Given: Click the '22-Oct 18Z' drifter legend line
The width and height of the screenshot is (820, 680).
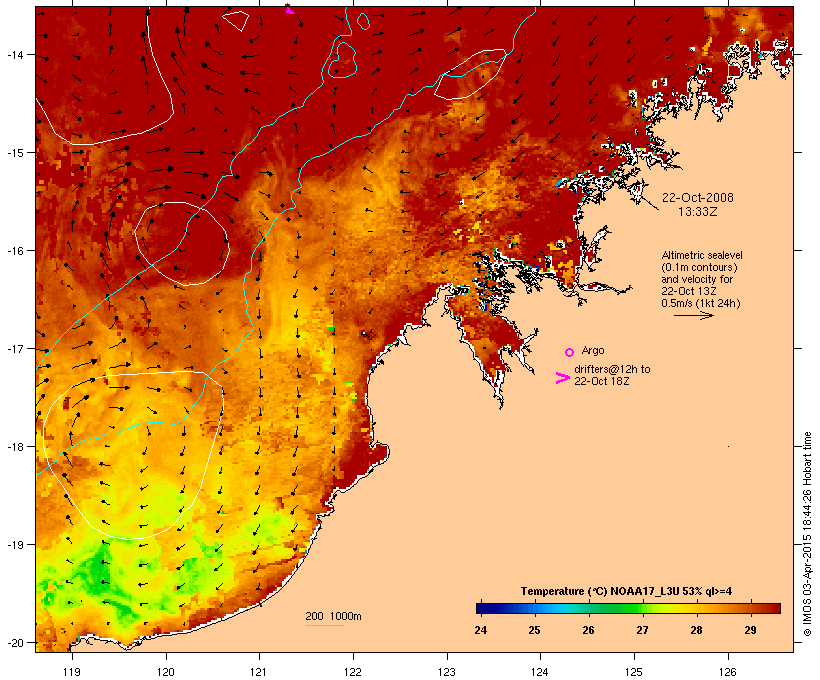Looking at the screenshot, I should (601, 381).
